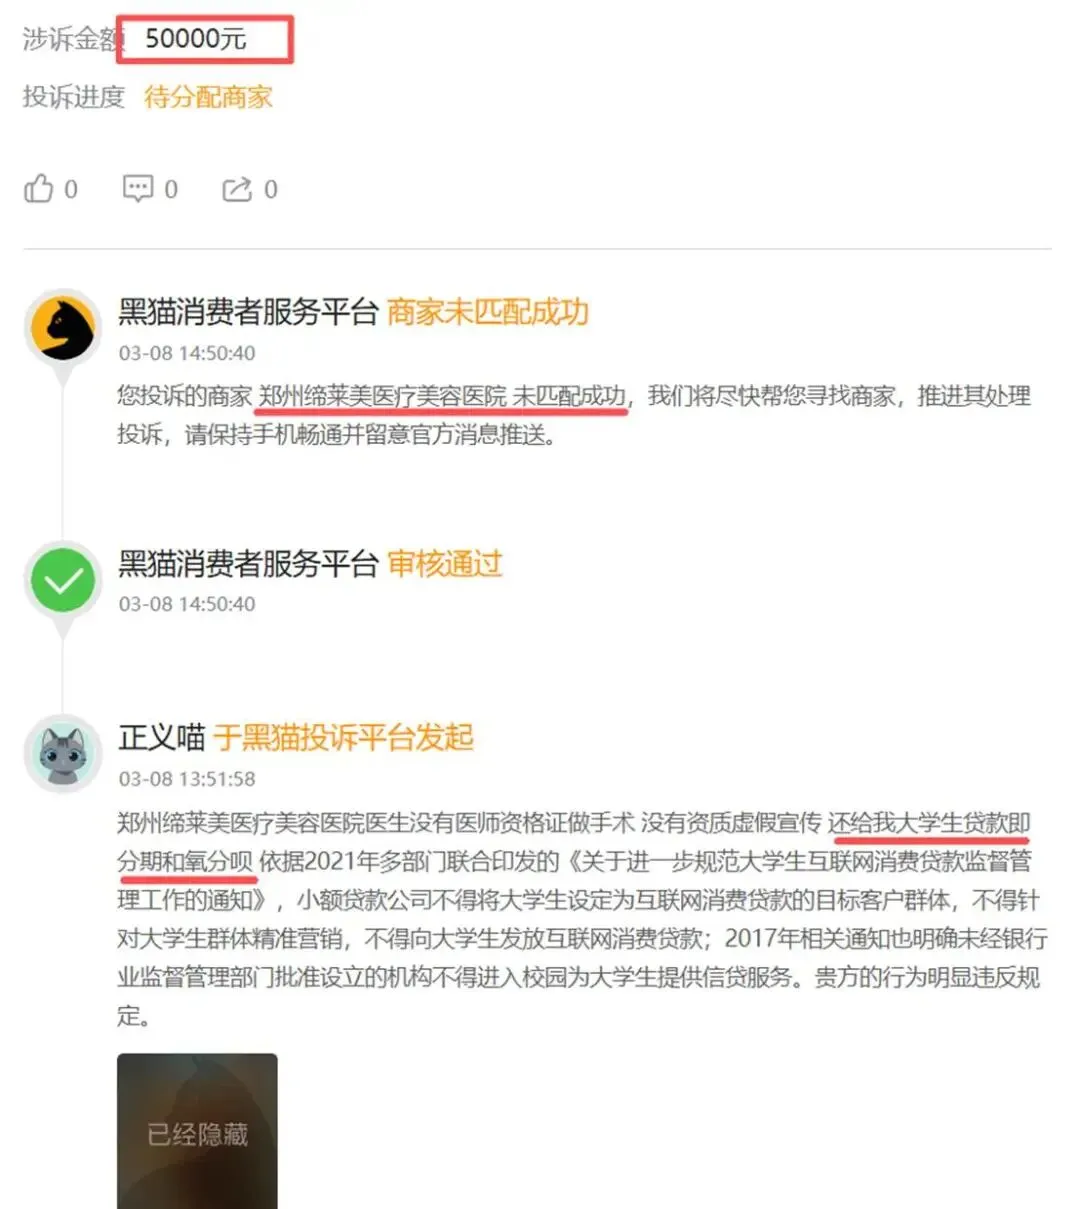Image resolution: width=1080 pixels, height=1209 pixels.
Task: Click second 黑猫消费者服务平台 heading above 审核通过
Action: [x=248, y=564]
